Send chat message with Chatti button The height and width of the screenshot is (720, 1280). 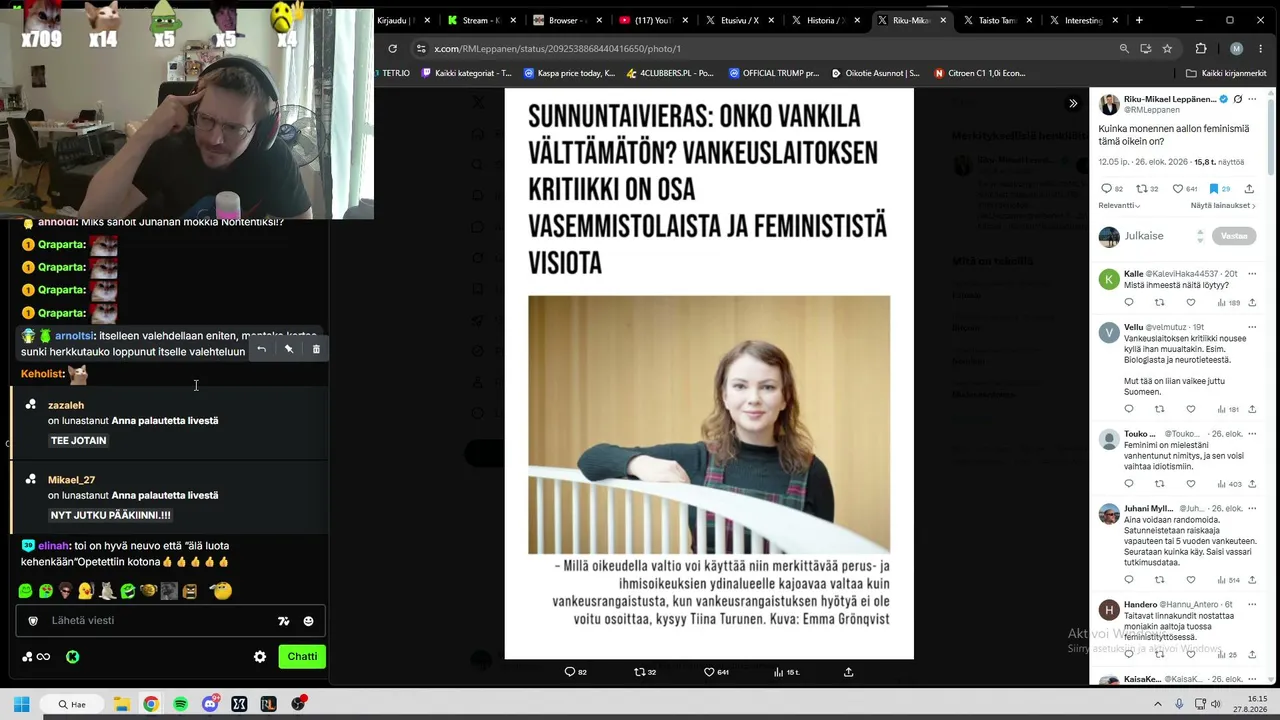[302, 657]
